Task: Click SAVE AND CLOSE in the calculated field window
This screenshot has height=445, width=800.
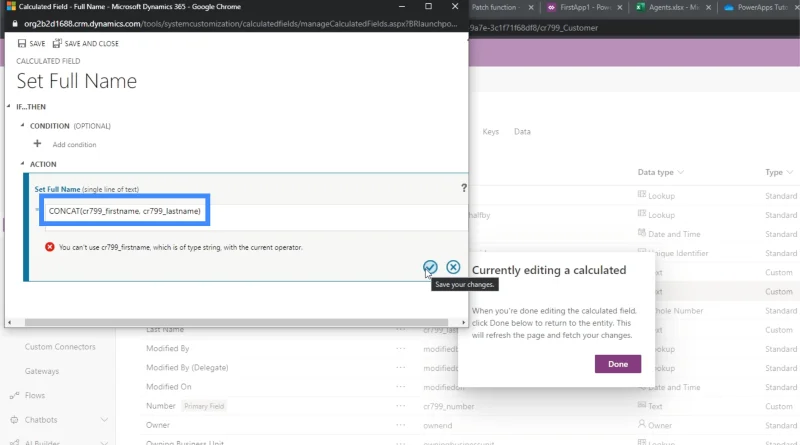Action: (86, 43)
